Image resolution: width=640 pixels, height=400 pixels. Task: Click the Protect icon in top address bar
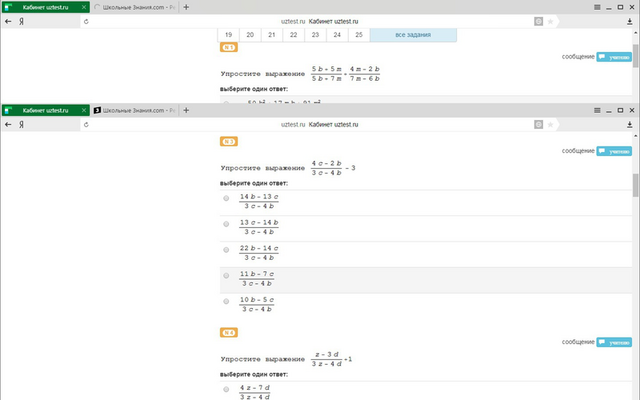point(538,22)
